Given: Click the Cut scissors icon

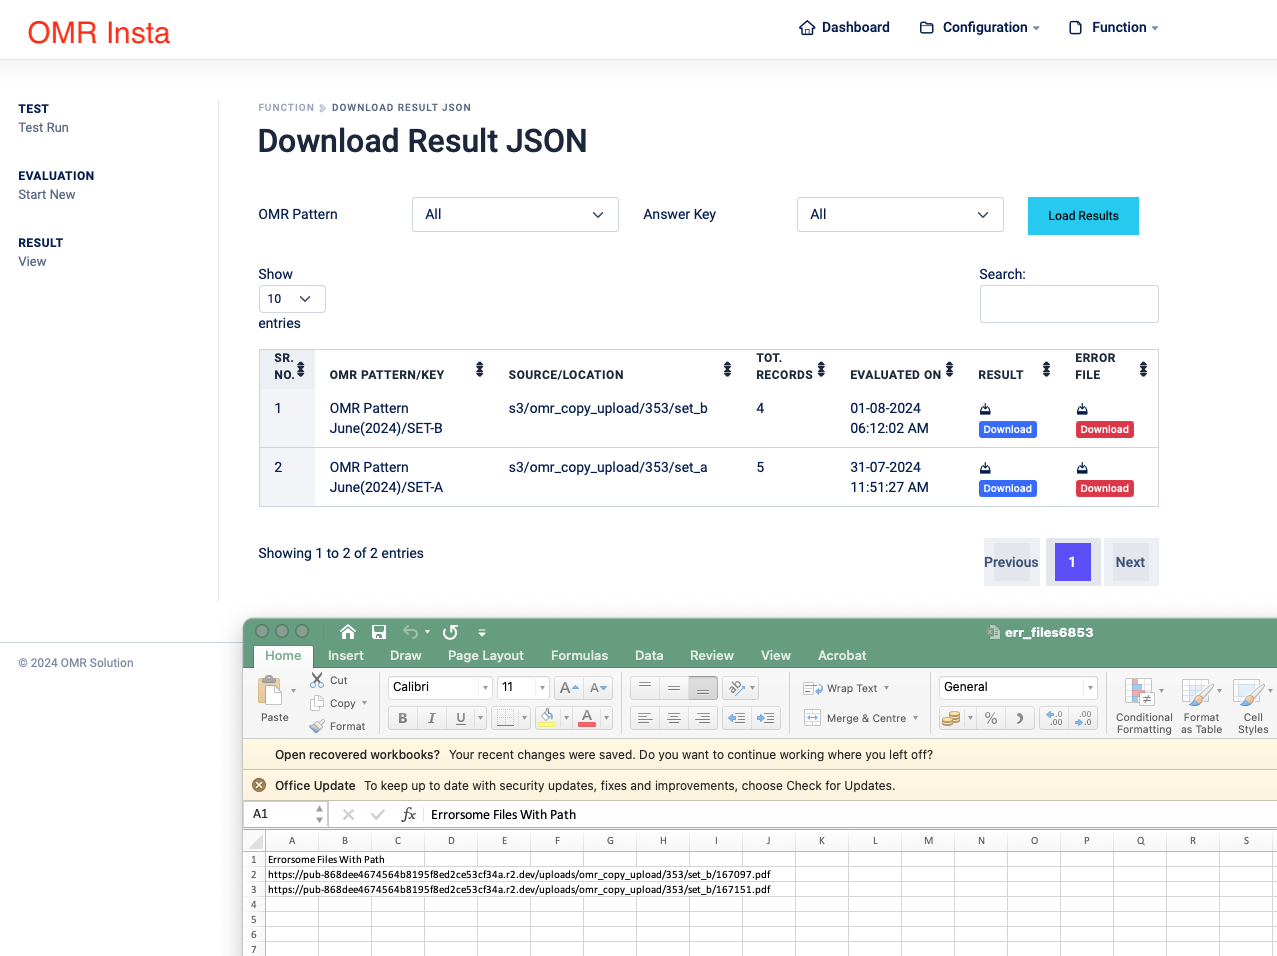Looking at the screenshot, I should pyautogui.click(x=317, y=680).
